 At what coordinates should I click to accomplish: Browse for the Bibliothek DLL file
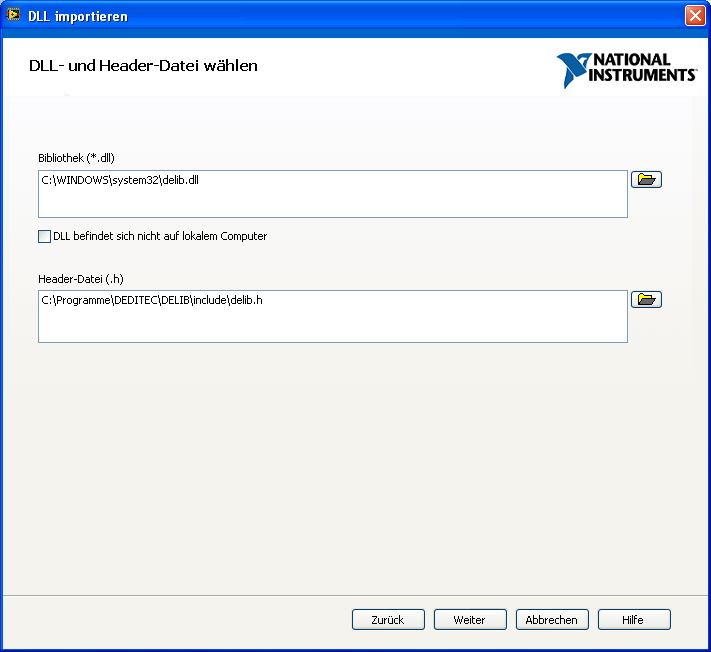coord(646,180)
